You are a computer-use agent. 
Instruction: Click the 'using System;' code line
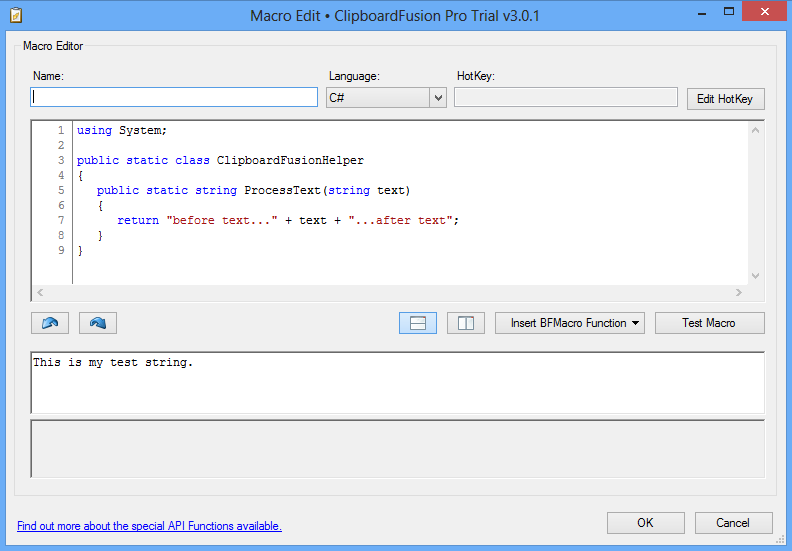tap(122, 130)
